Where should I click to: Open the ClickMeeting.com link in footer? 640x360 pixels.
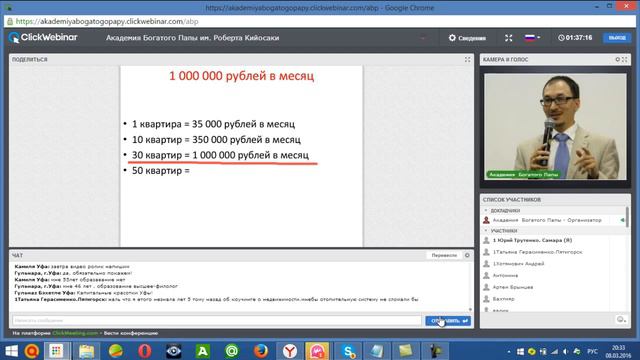coord(75,333)
